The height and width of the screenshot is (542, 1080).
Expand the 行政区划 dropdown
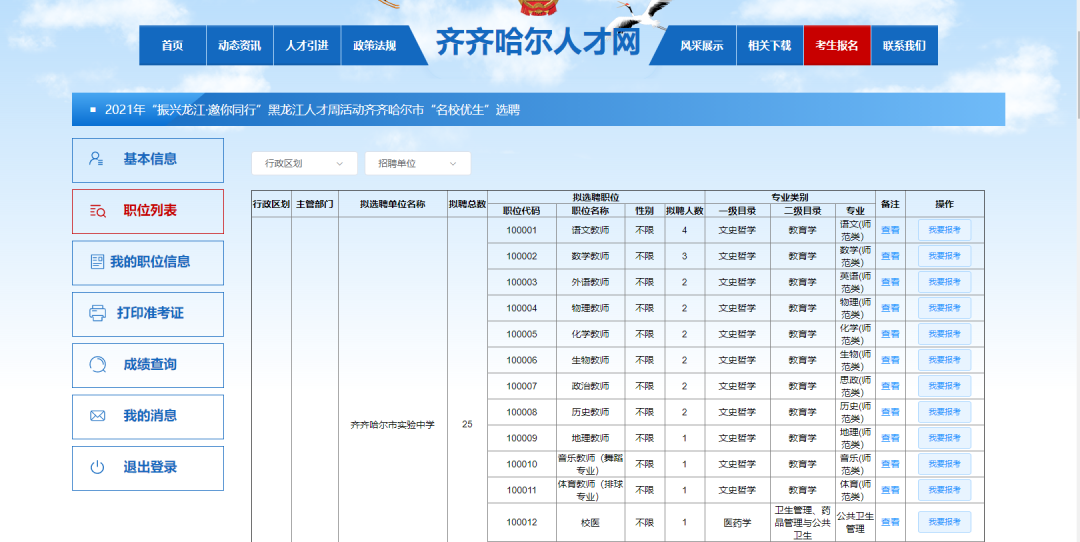[303, 163]
